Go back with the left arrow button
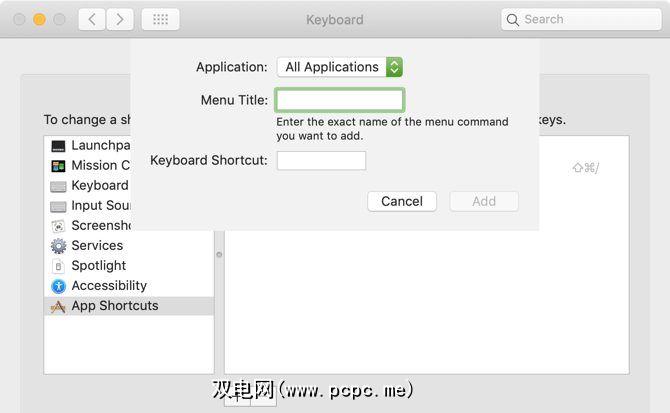 (x=92, y=19)
